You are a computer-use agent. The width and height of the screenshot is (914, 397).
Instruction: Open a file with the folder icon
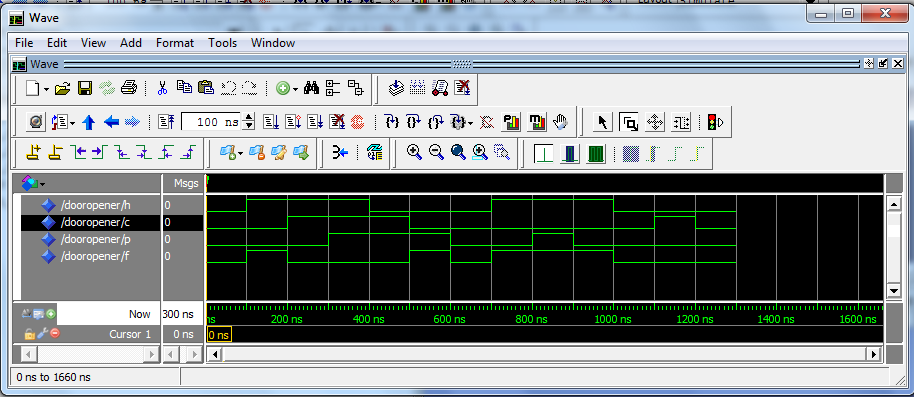pos(62,88)
